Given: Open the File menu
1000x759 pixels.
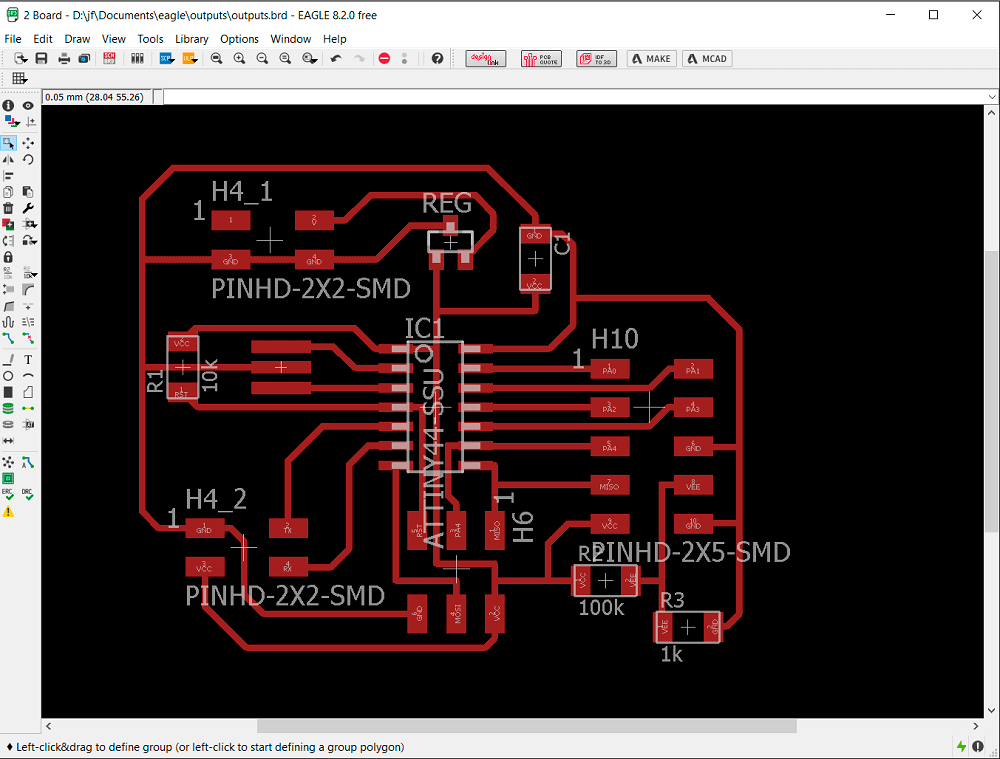Looking at the screenshot, I should coord(13,39).
